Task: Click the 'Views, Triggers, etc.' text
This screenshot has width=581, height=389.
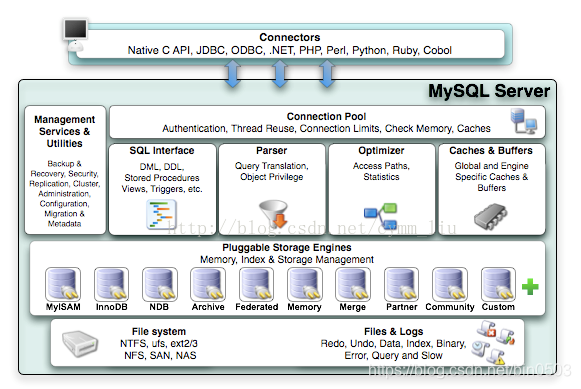Action: (x=162, y=189)
